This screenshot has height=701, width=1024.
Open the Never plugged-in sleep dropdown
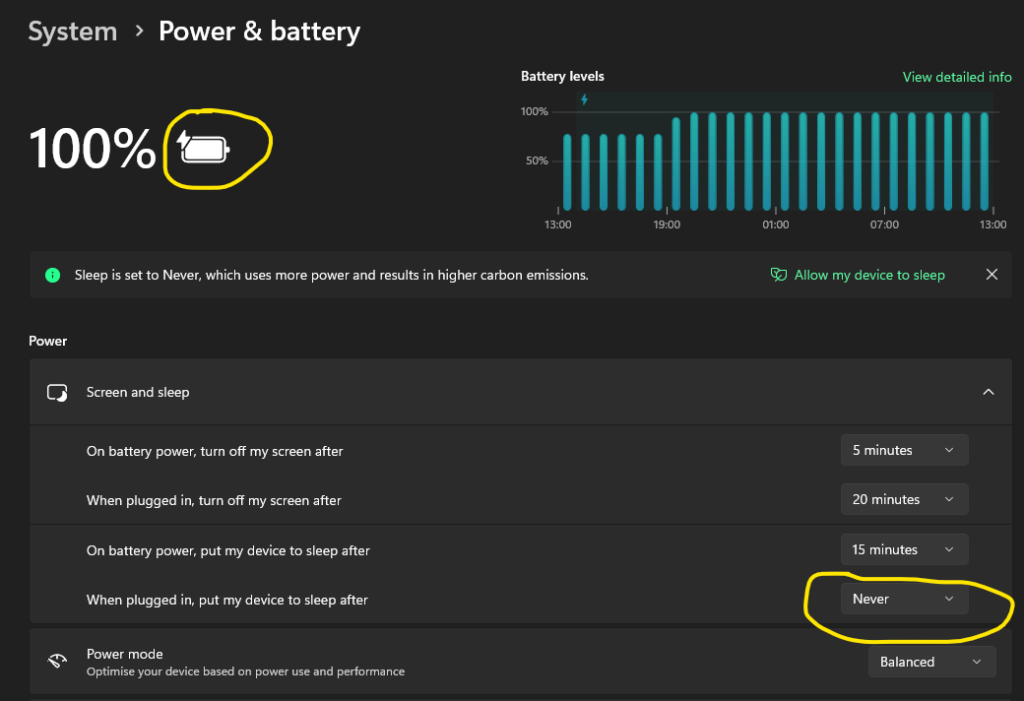coord(904,599)
